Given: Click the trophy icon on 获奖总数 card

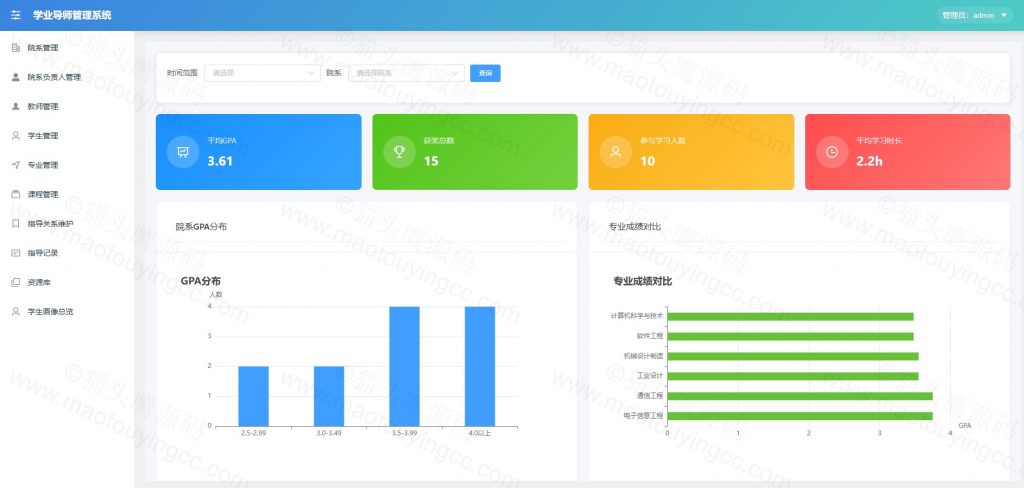Looking at the screenshot, I should [399, 152].
